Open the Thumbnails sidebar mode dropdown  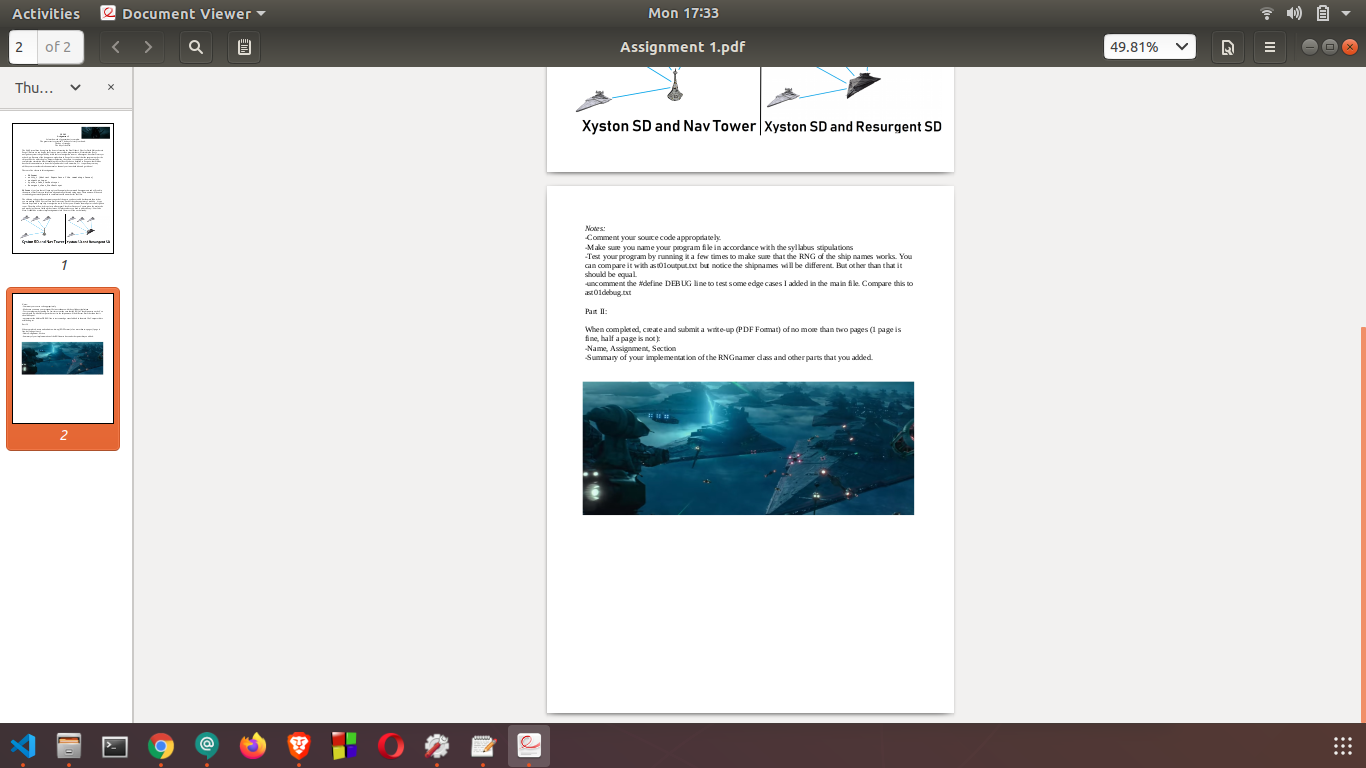(x=44, y=87)
